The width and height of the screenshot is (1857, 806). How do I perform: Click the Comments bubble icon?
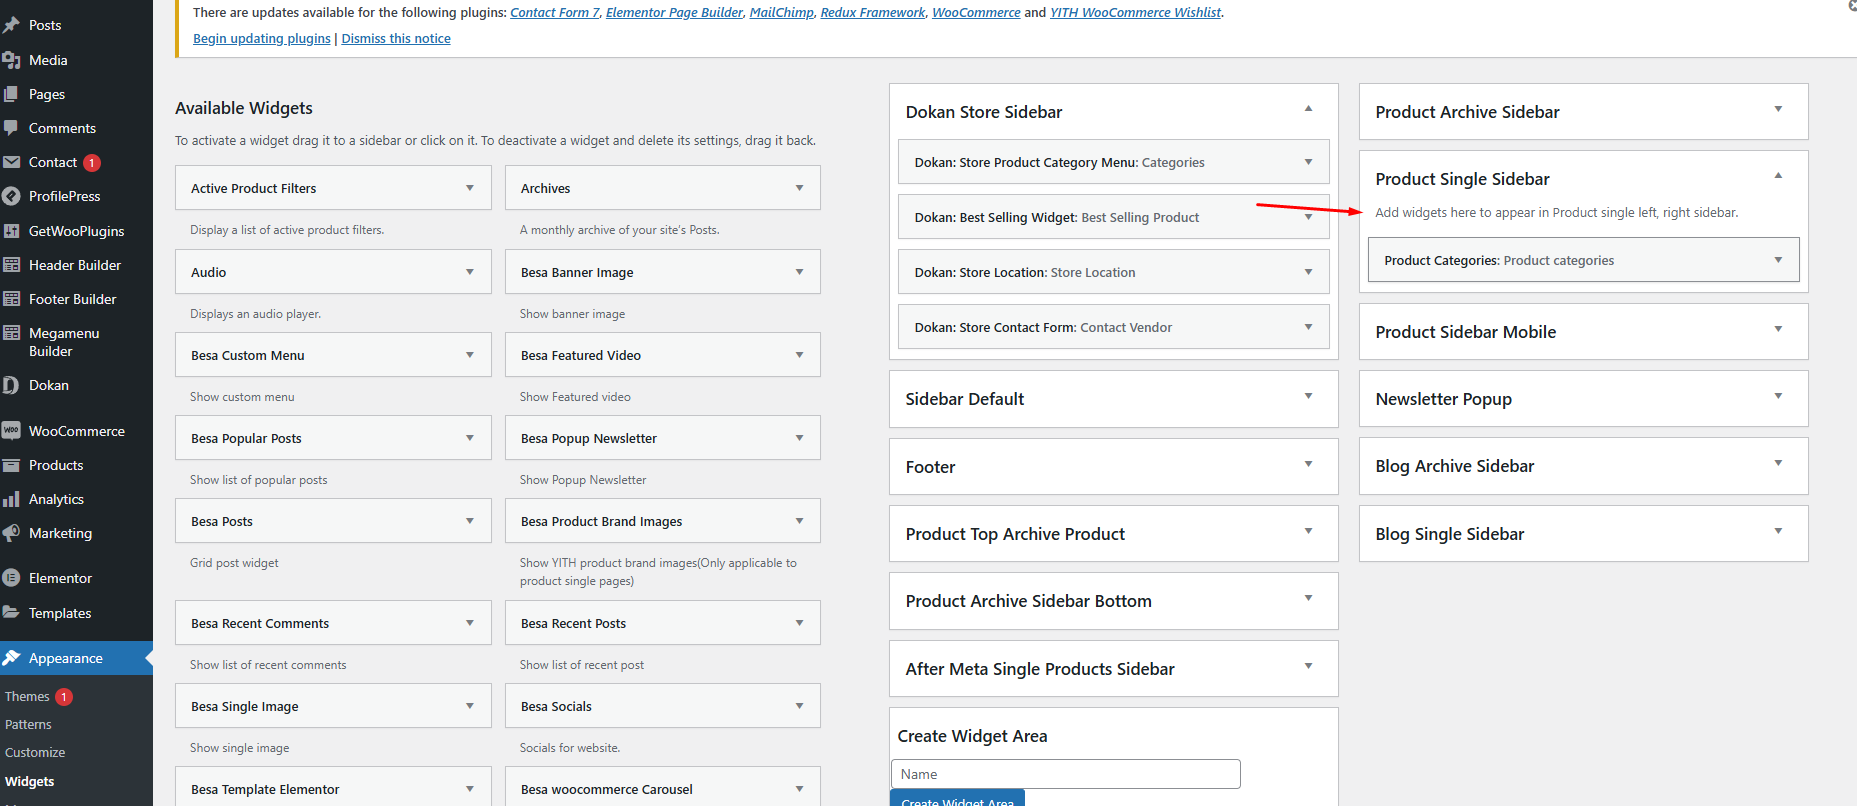(x=11, y=128)
